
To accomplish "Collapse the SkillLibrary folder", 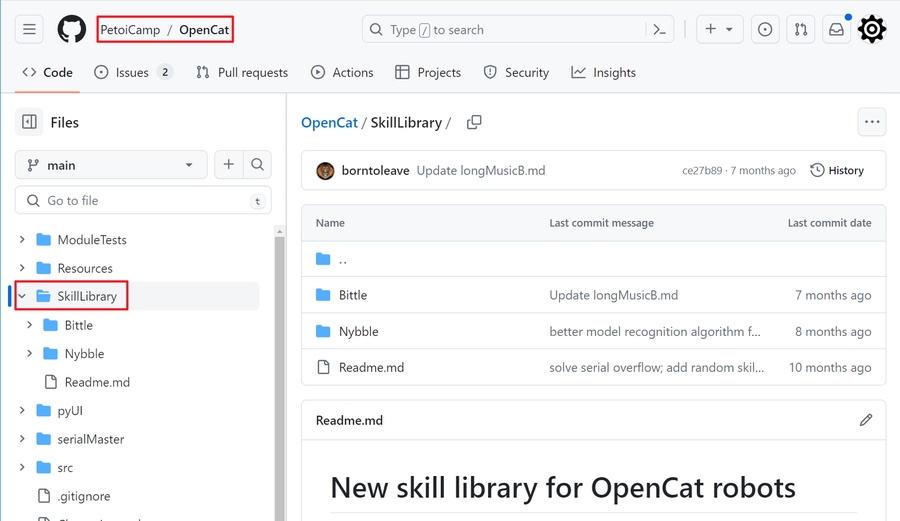I will (x=22, y=296).
